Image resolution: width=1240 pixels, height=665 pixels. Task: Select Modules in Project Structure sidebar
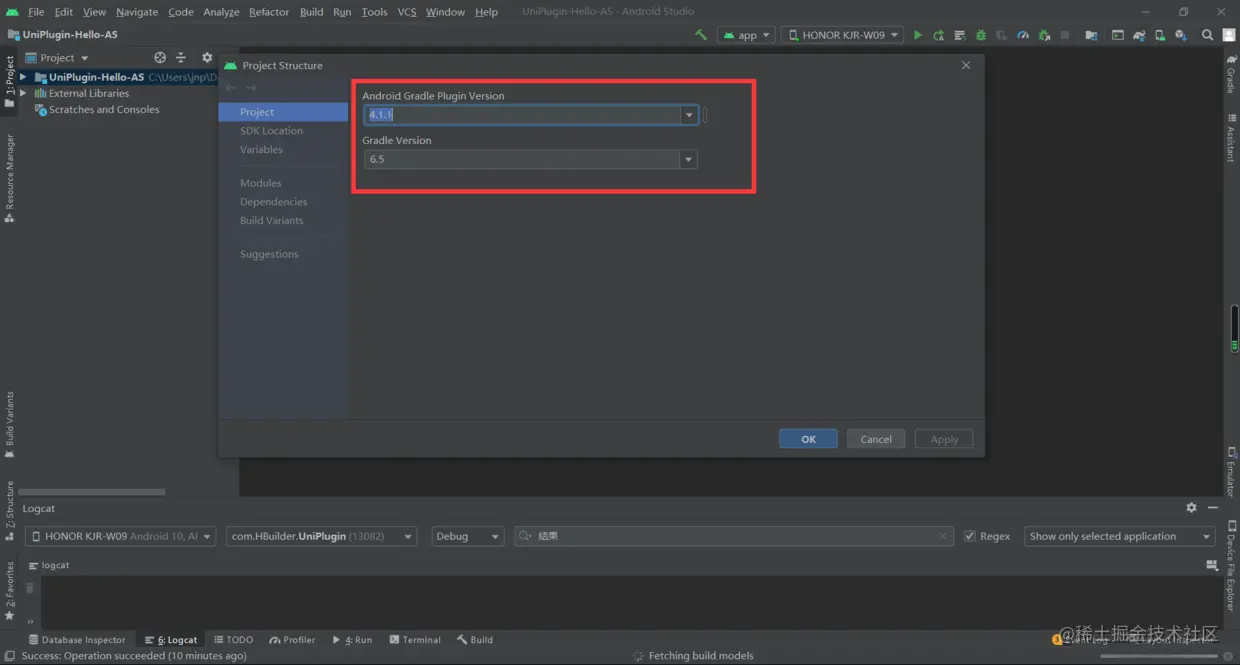click(x=261, y=183)
